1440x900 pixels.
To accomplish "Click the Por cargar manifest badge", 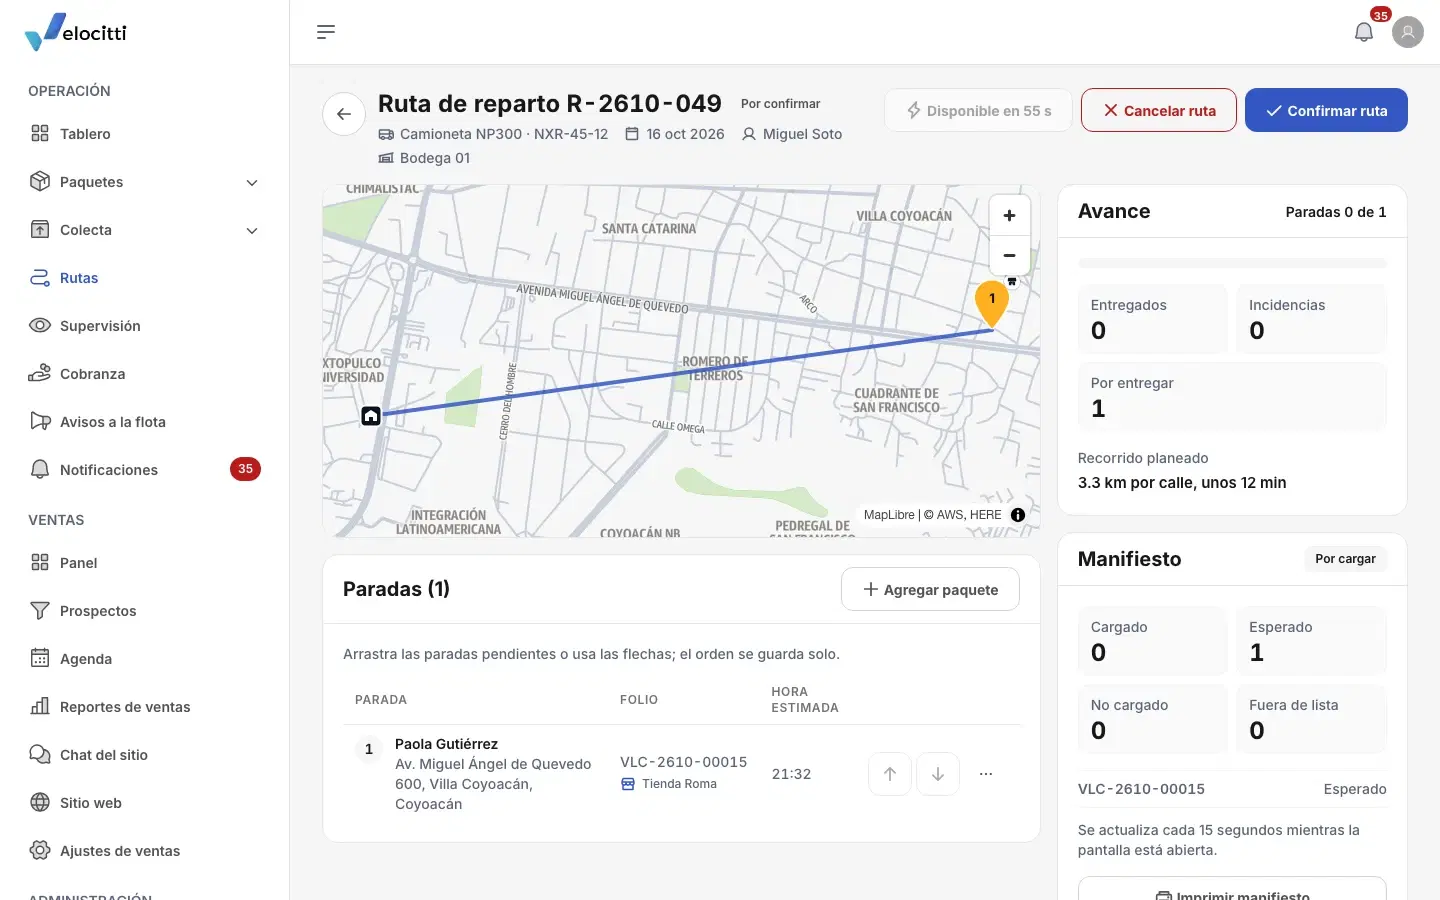I will [1345, 559].
